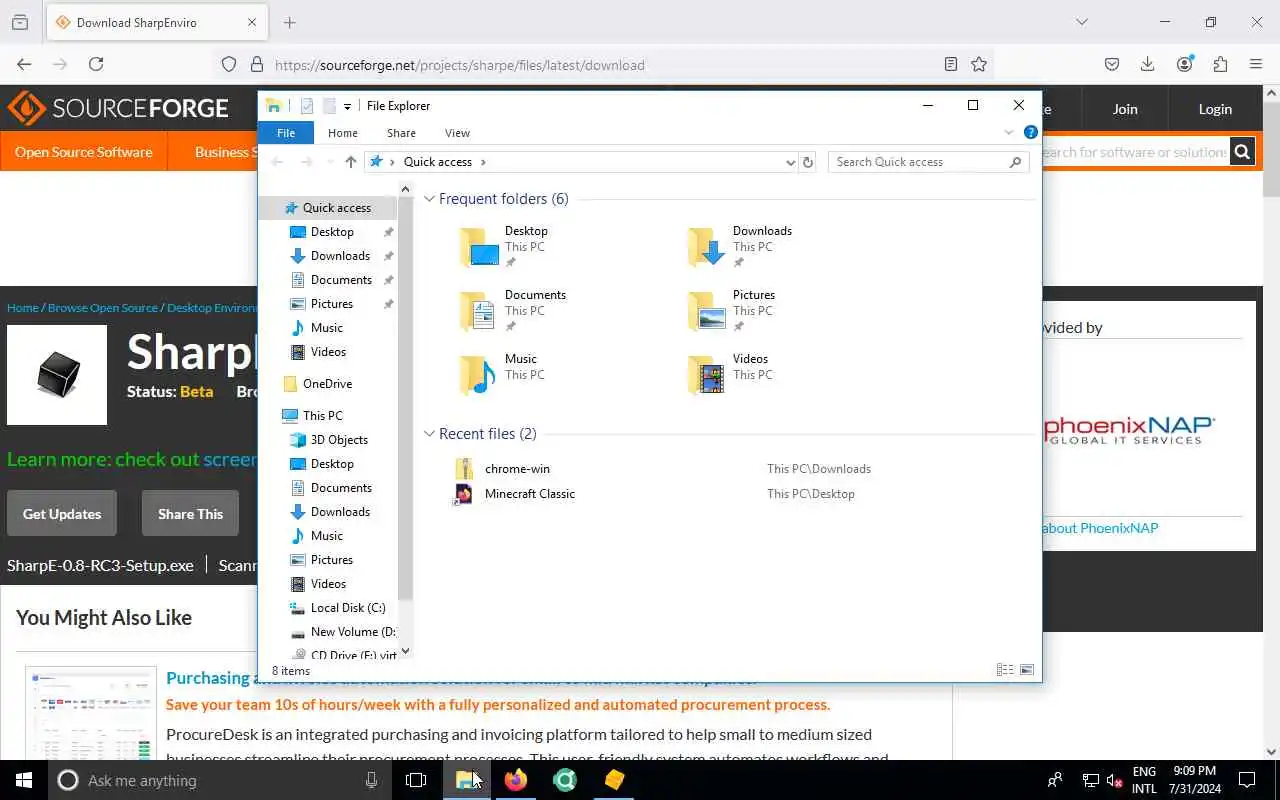Click Firefox taskbar icon
This screenshot has width=1280, height=800.
516,780
